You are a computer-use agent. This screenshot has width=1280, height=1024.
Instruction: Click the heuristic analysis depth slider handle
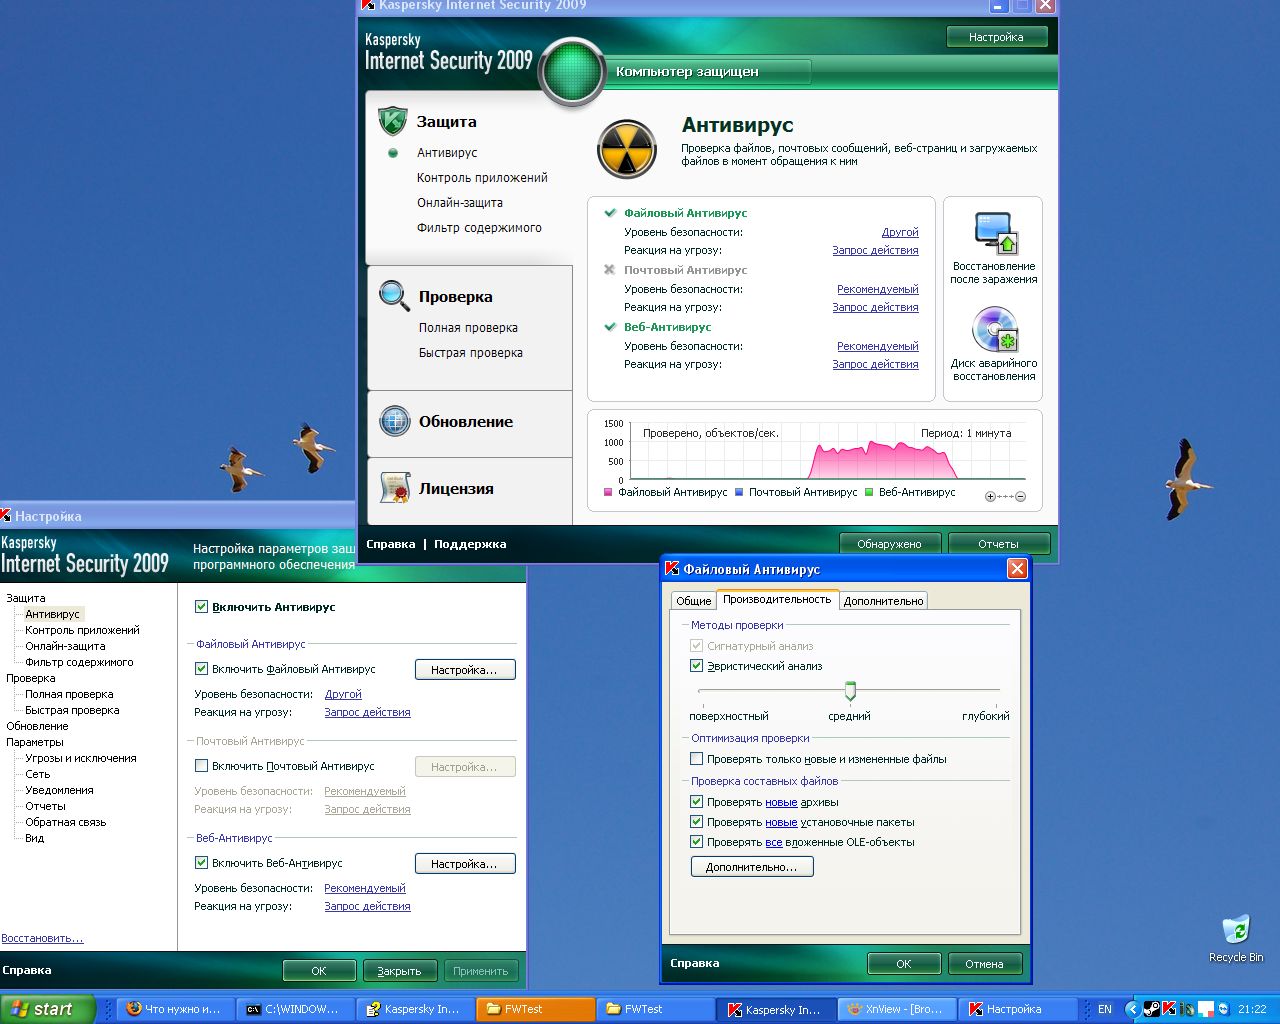click(x=850, y=691)
